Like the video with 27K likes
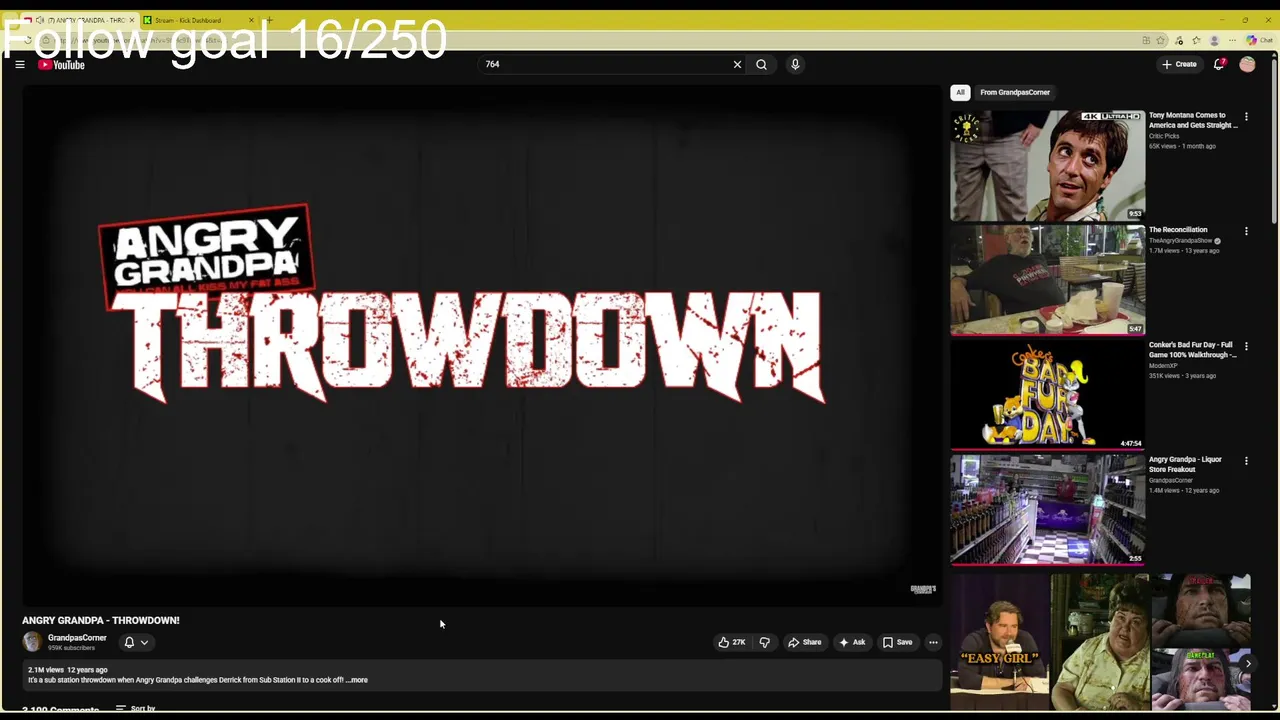Screen dimensions: 1280x720 click(731, 642)
